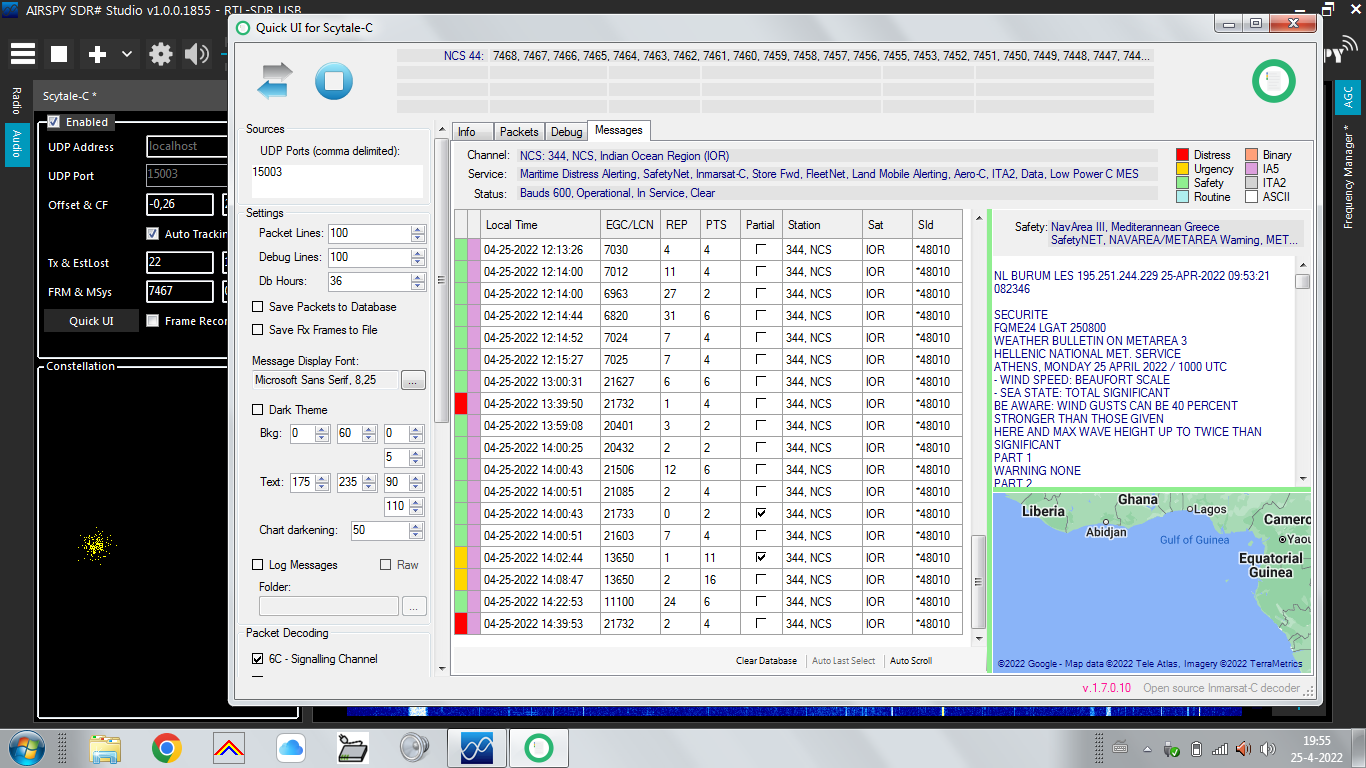
Task: Click Lagos on the map
Action: pyautogui.click(x=1209, y=510)
